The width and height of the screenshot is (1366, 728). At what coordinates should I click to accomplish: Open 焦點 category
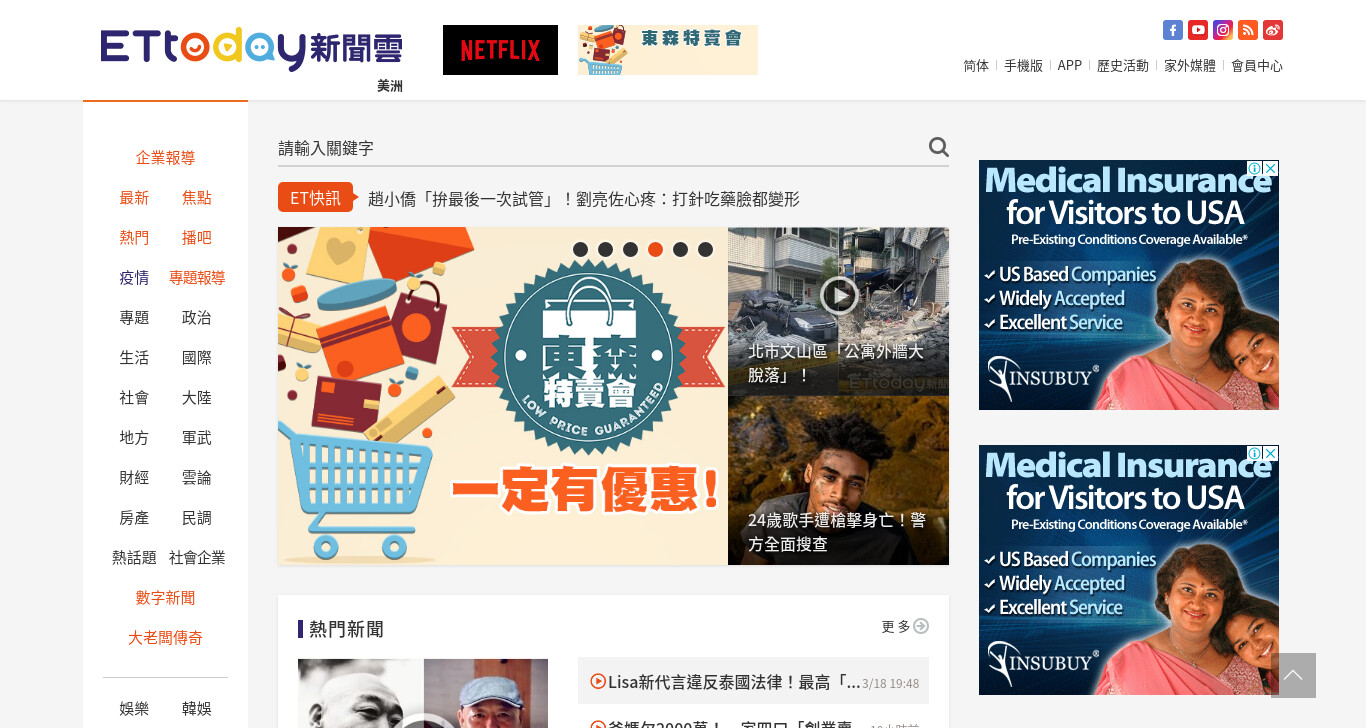click(197, 198)
